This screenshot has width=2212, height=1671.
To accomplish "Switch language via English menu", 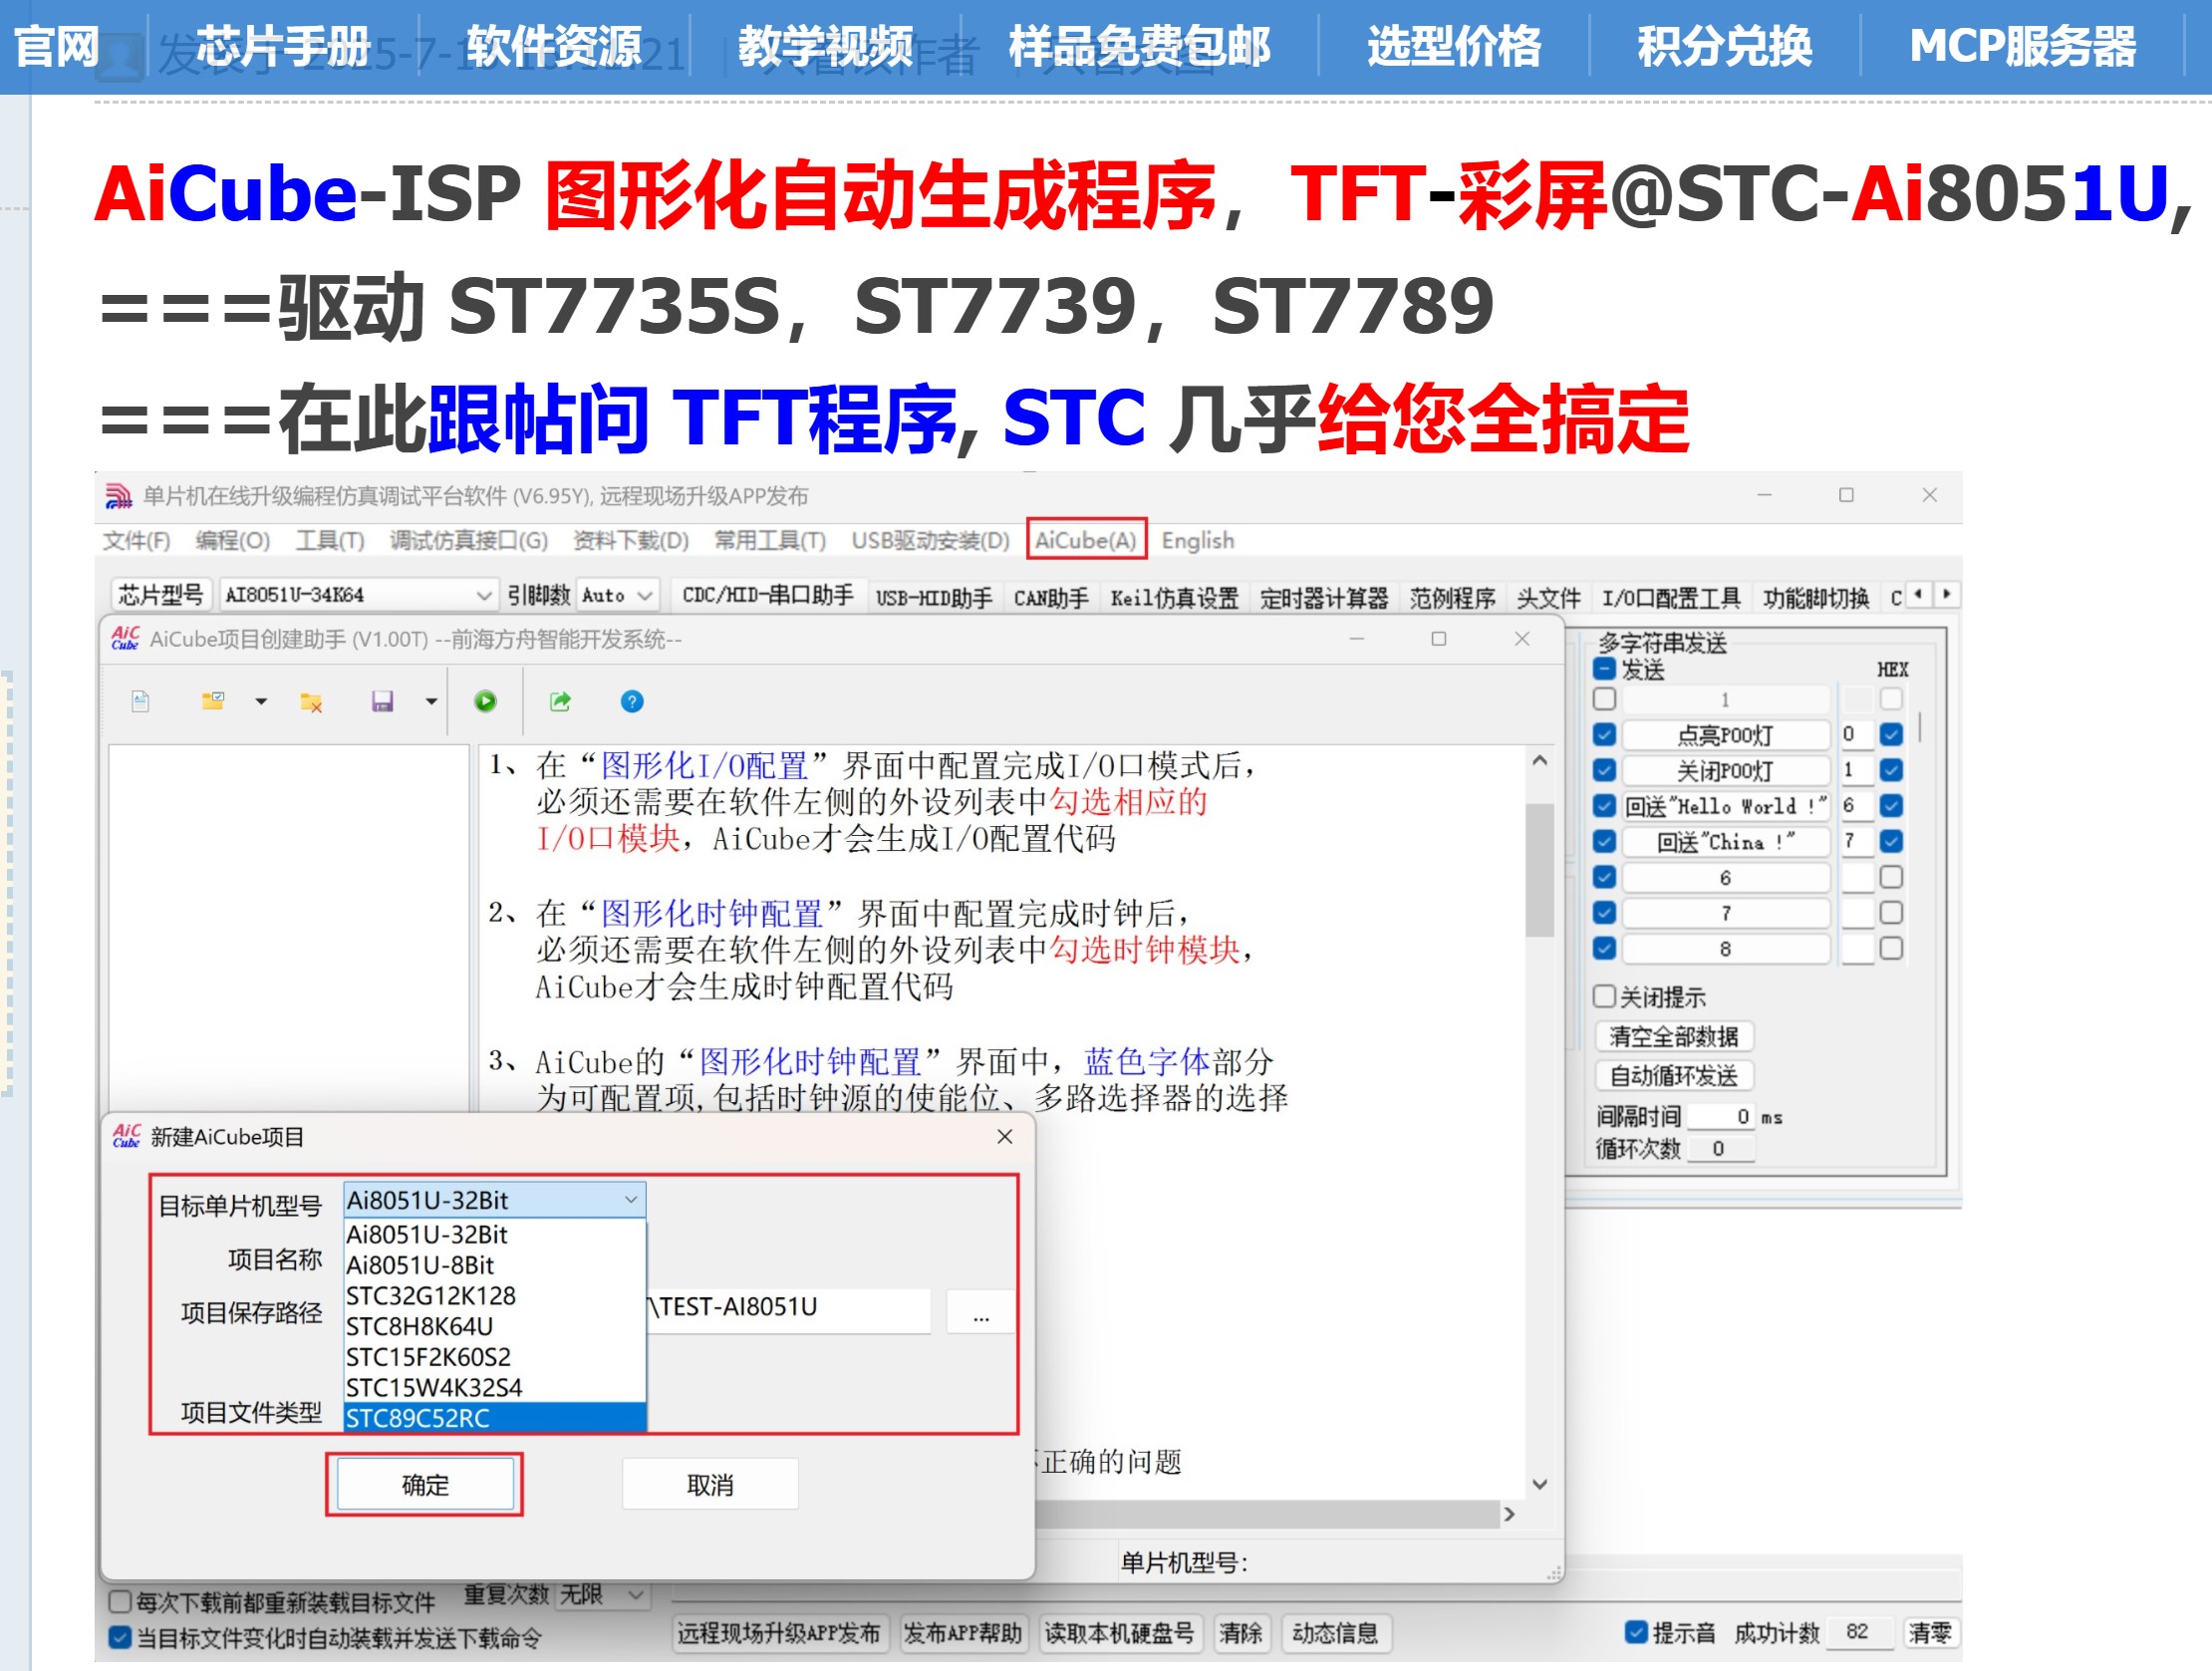I will pyautogui.click(x=1198, y=541).
